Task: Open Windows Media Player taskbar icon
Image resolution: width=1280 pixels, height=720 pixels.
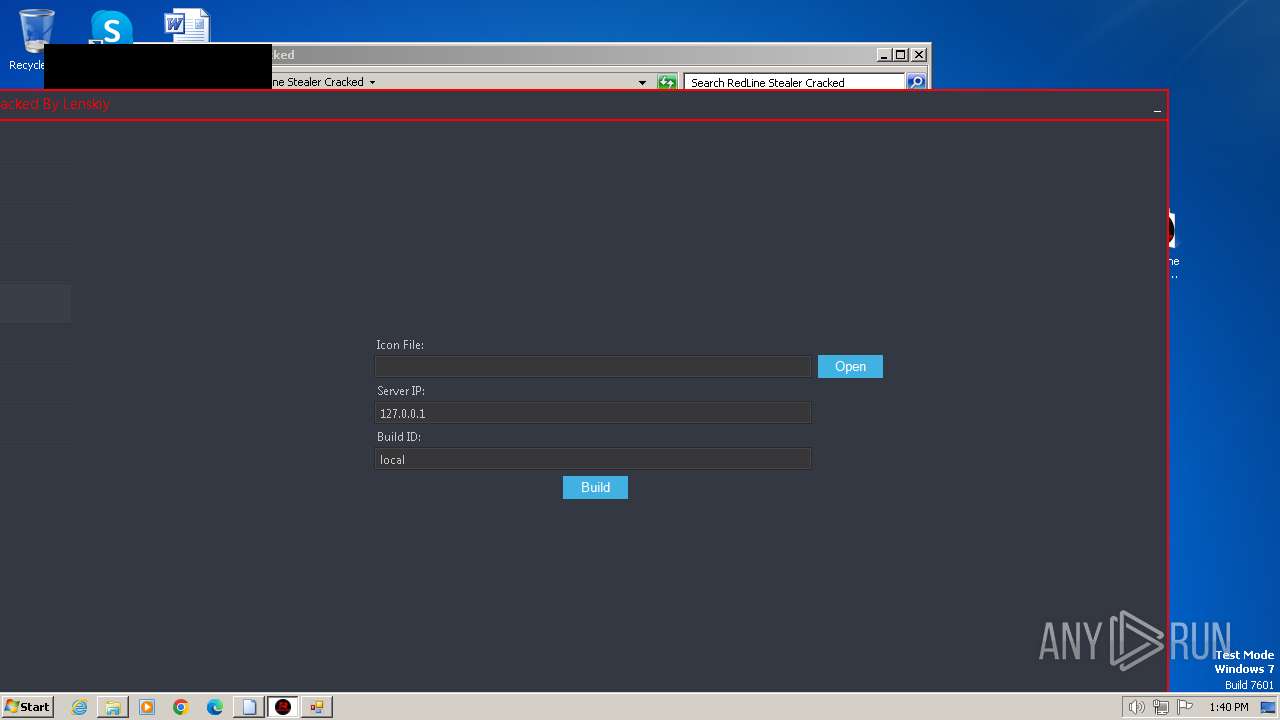Action: click(x=147, y=707)
